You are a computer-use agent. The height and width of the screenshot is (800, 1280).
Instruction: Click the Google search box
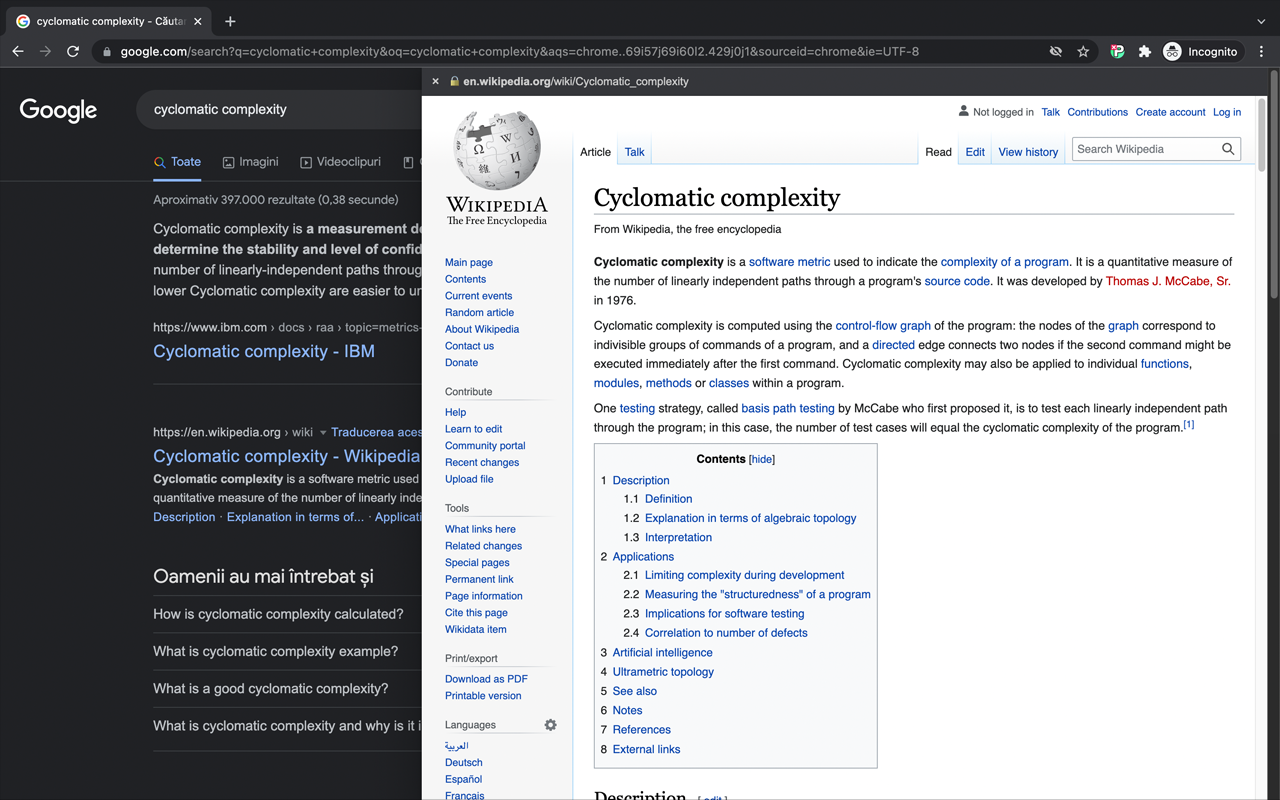pyautogui.click(x=280, y=109)
